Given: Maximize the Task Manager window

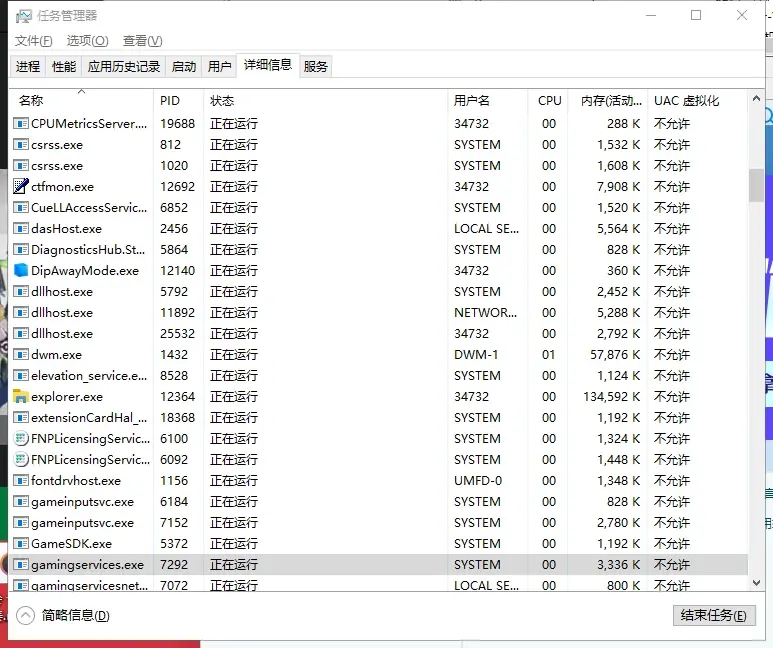Looking at the screenshot, I should [696, 15].
